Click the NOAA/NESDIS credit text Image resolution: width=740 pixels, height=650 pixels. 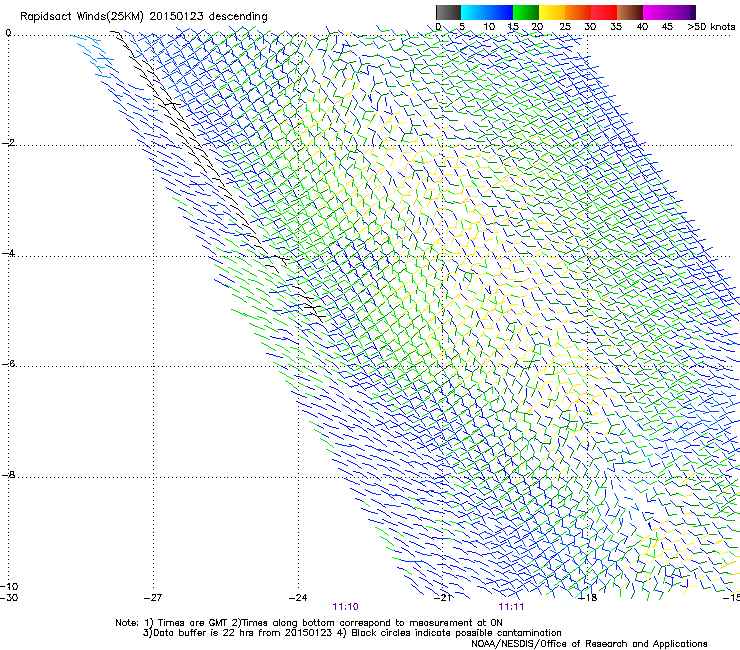click(x=589, y=644)
